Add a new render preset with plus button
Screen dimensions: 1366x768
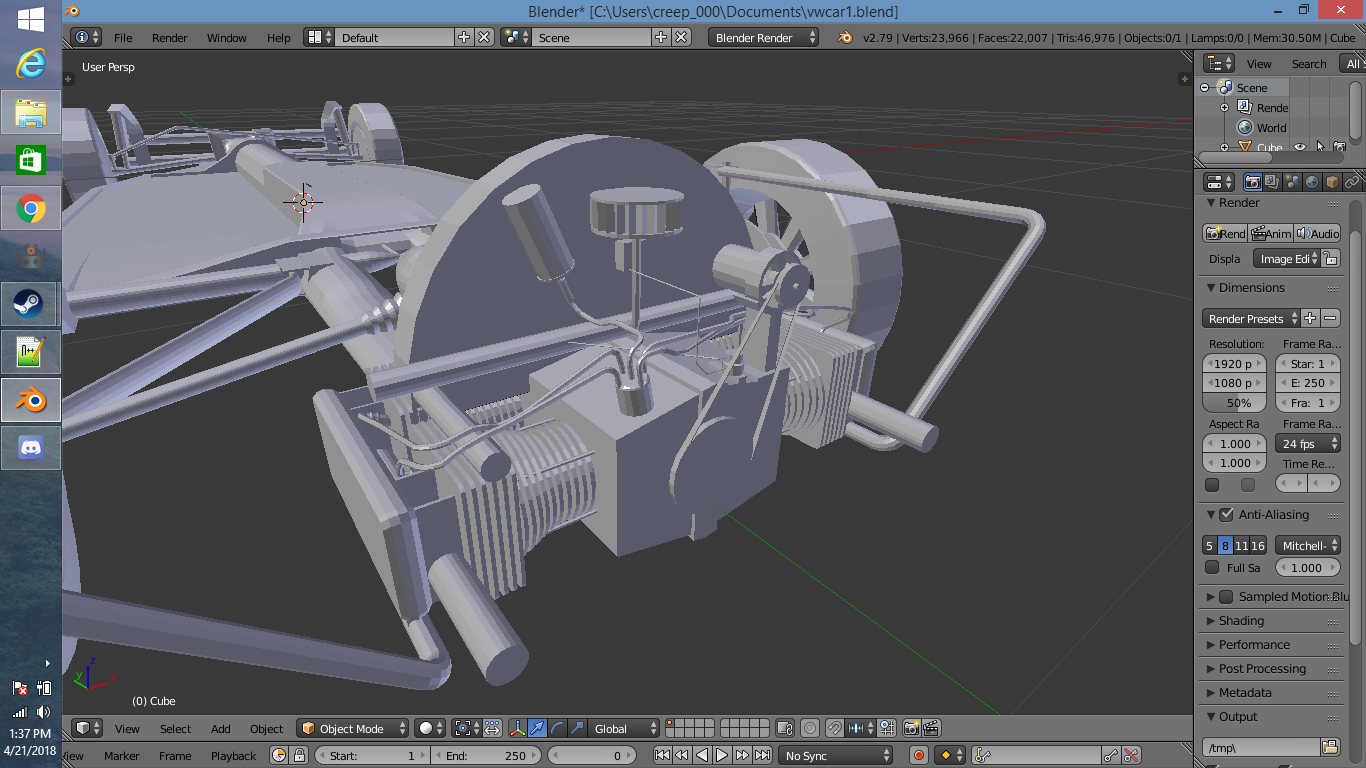point(1311,319)
